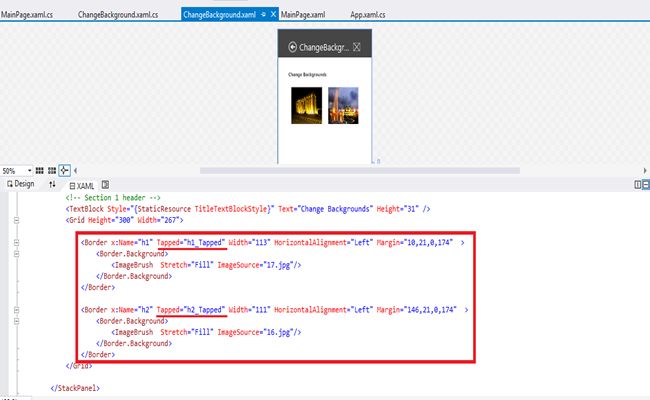This screenshot has width=650, height=400.
Task: Click the Height="31" attribute
Action: point(398,209)
